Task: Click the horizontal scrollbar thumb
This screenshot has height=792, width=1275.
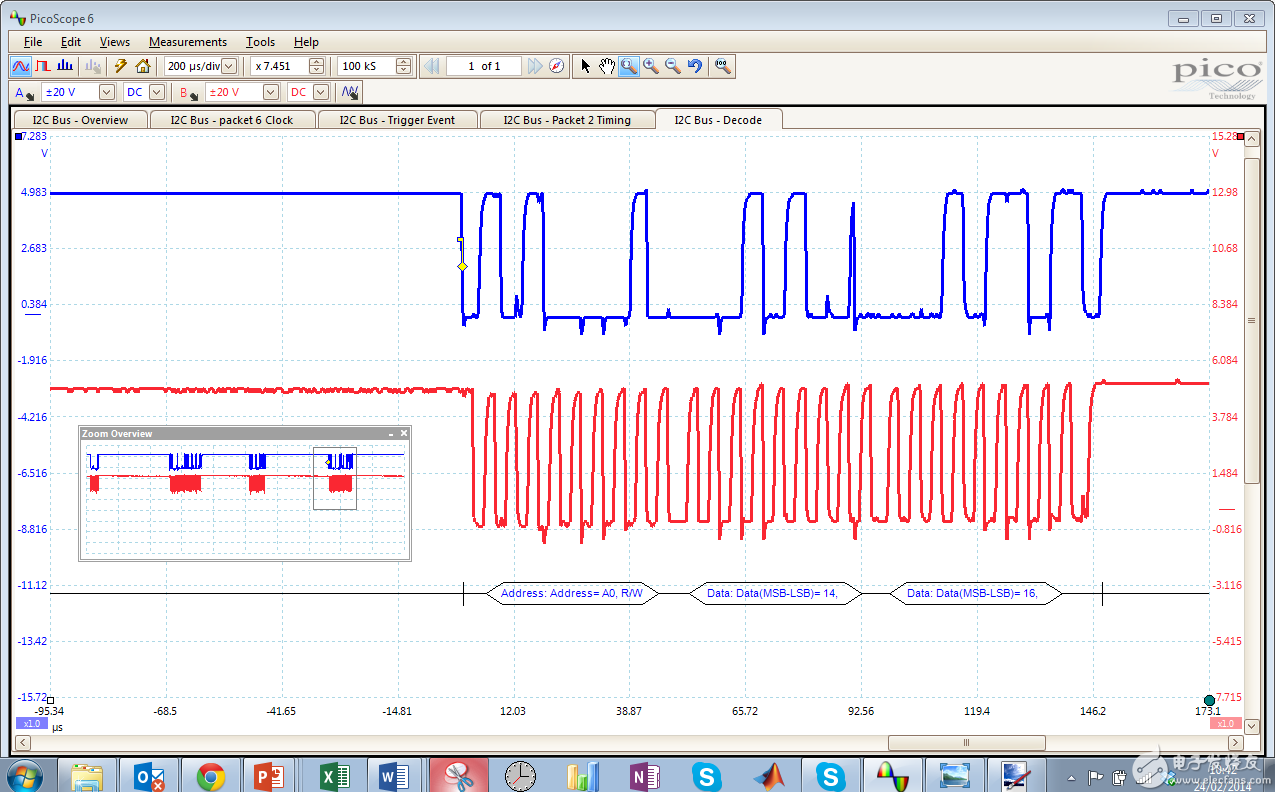Action: click(966, 743)
